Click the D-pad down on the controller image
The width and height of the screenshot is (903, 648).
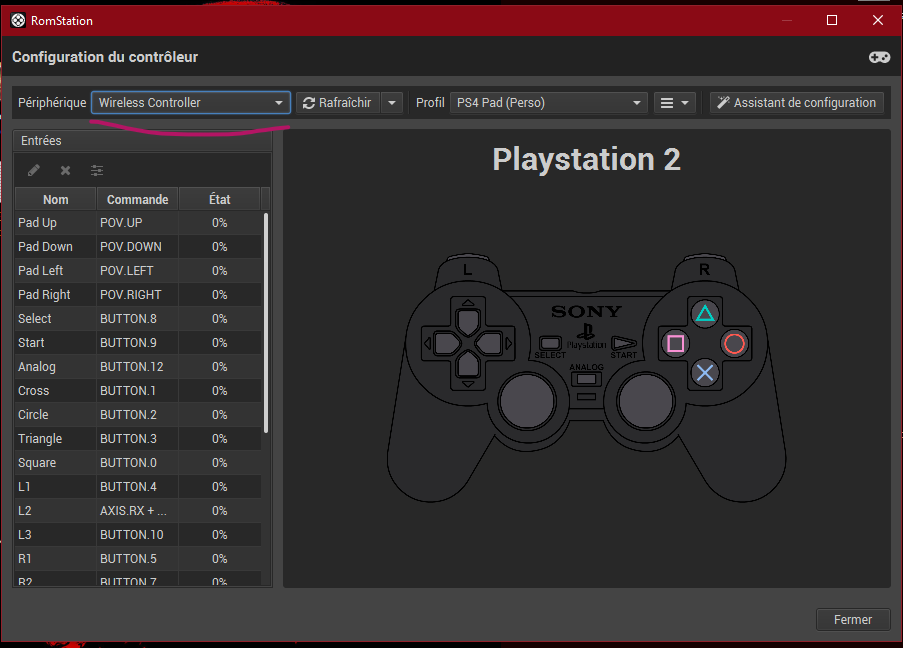coord(468,365)
